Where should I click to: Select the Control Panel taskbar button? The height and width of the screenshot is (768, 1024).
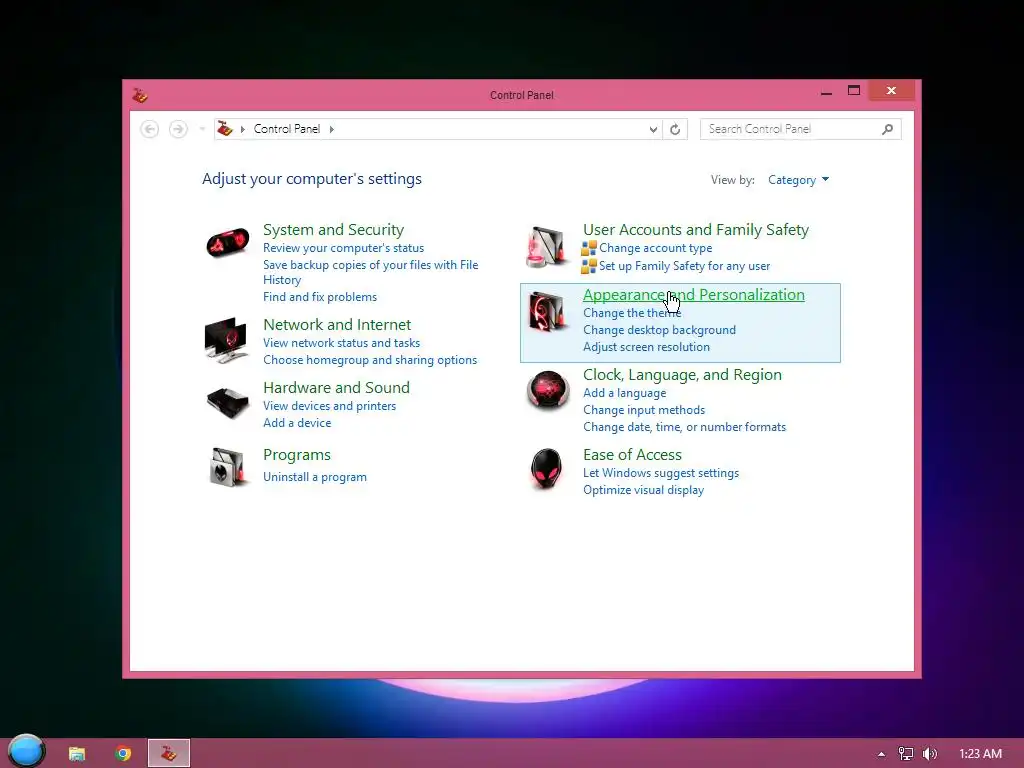pos(169,753)
